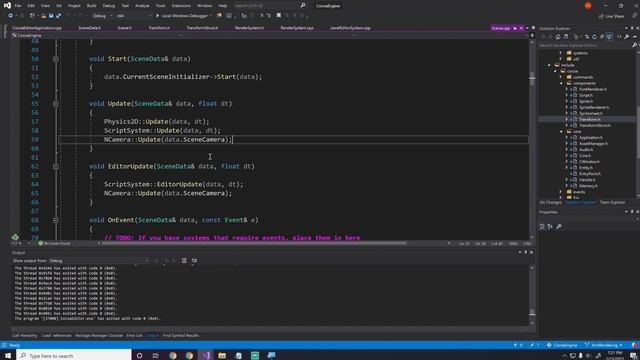Toggle Word Wrap icon in Output panel
Screen dimensions: 640x360
coord(194,260)
